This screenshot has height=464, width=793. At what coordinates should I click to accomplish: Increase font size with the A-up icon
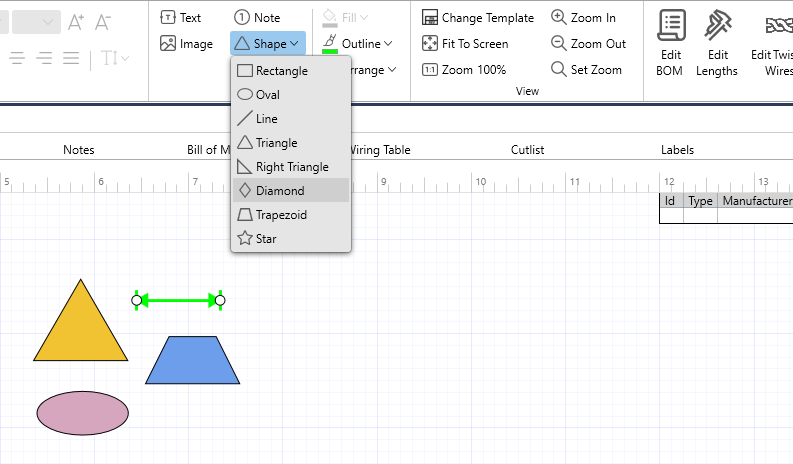(x=76, y=22)
